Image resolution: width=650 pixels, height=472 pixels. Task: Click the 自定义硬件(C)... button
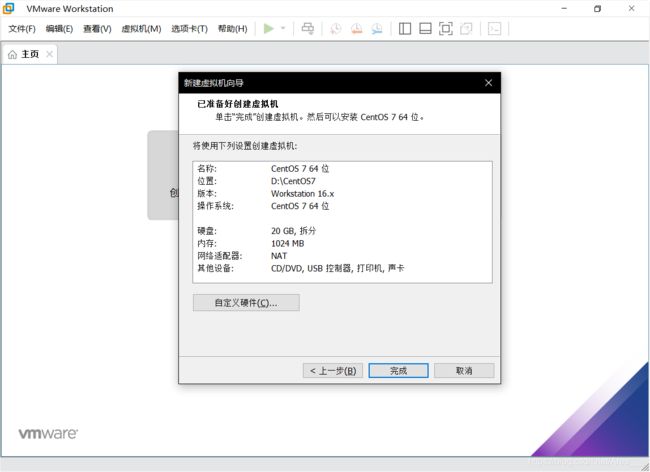pyautogui.click(x=246, y=303)
